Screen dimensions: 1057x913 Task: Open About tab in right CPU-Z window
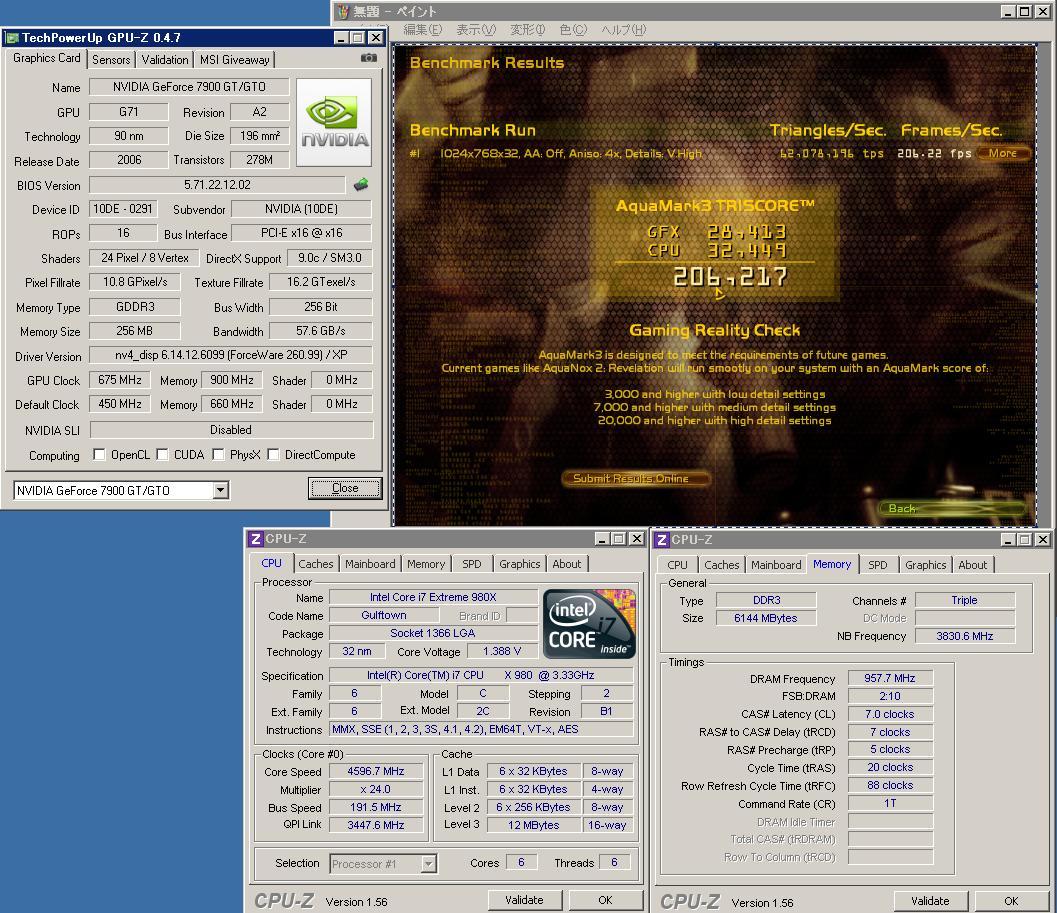tap(973, 564)
